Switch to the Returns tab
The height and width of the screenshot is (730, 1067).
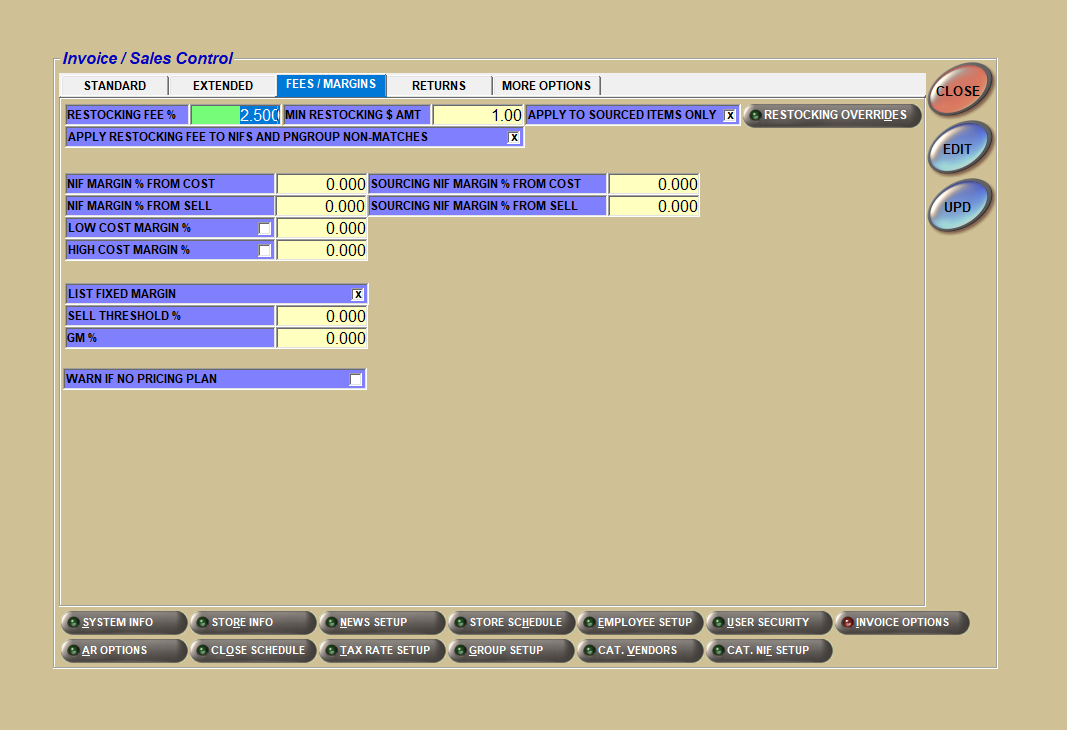pos(439,86)
